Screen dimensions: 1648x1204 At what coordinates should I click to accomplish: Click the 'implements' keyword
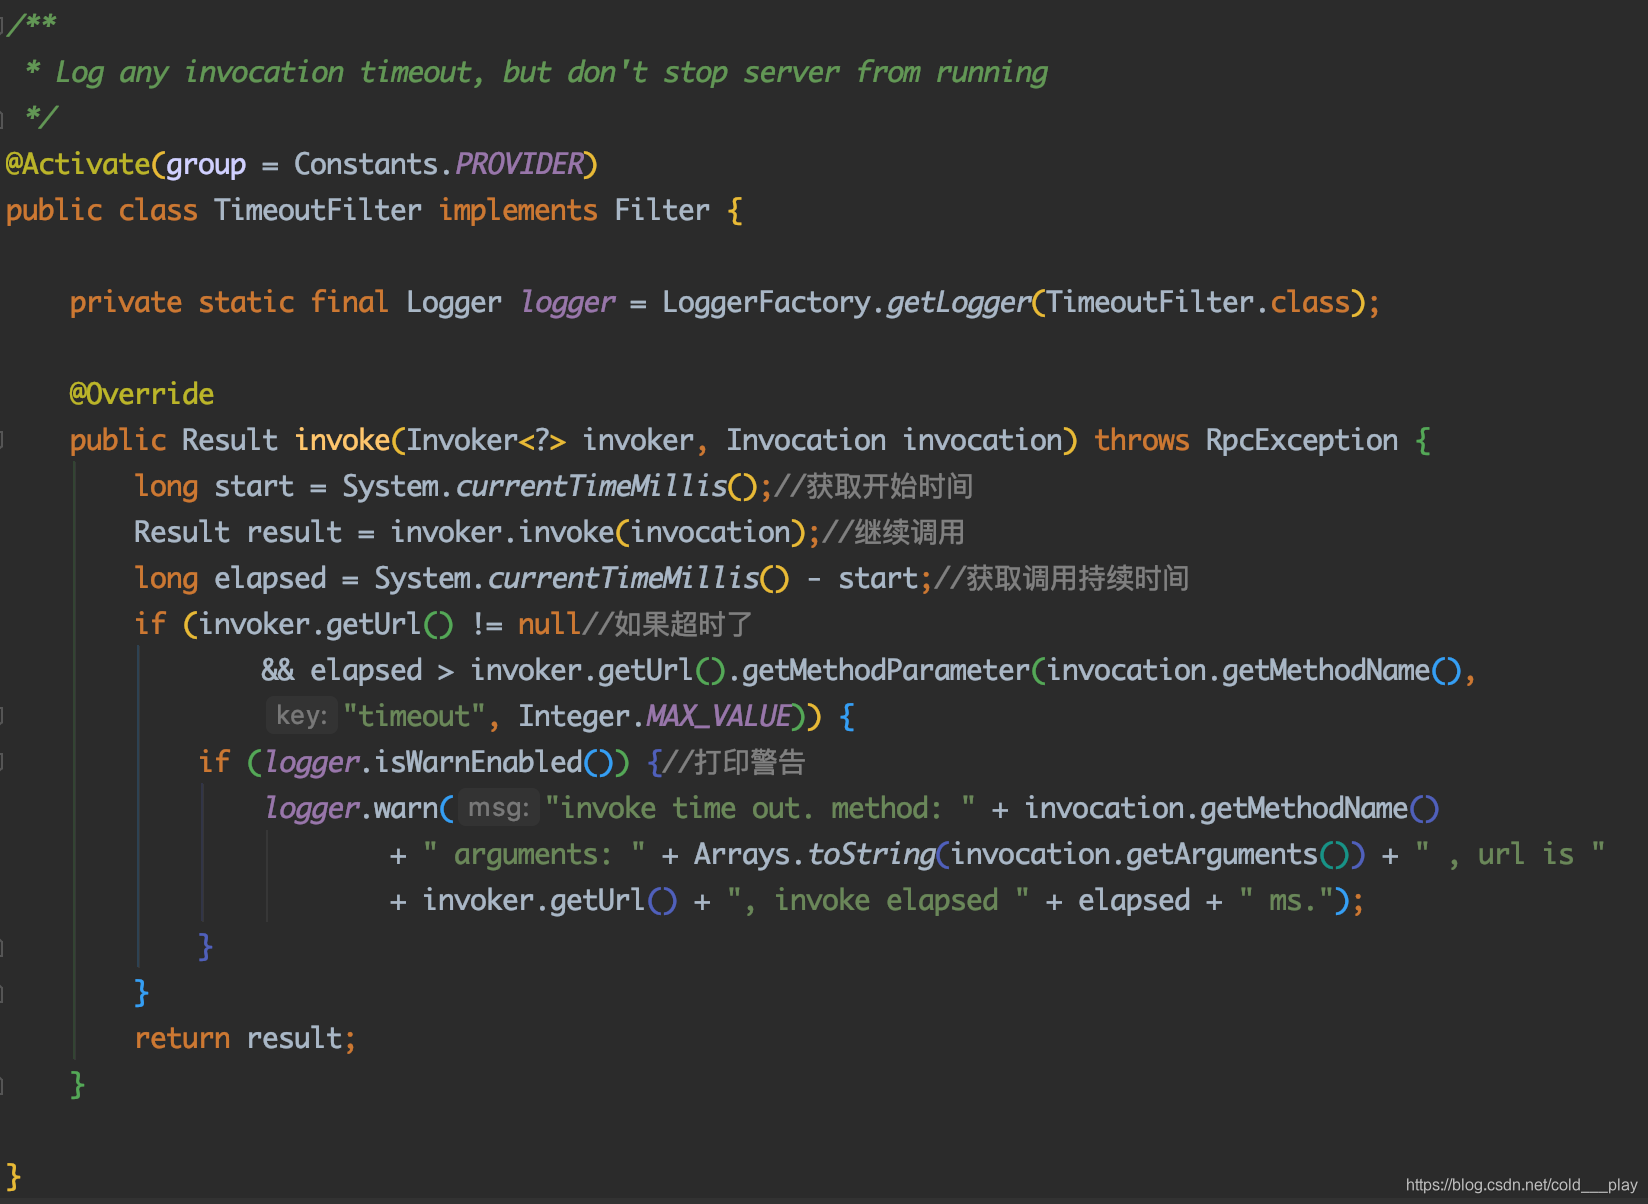[x=518, y=210]
